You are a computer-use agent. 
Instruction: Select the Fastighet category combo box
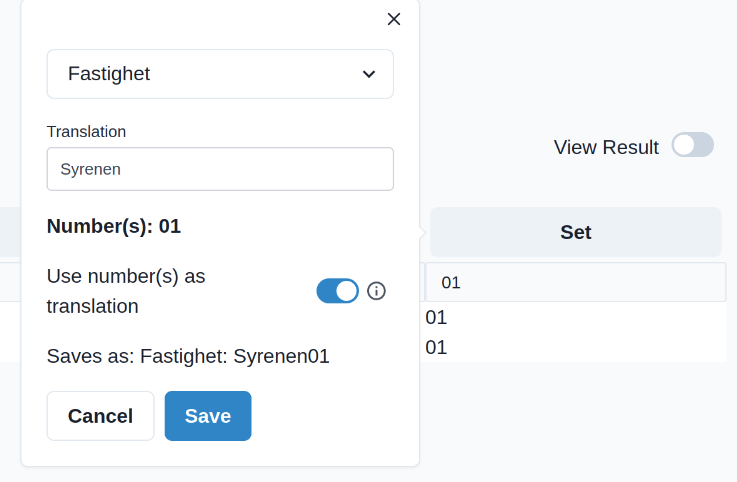tap(220, 74)
